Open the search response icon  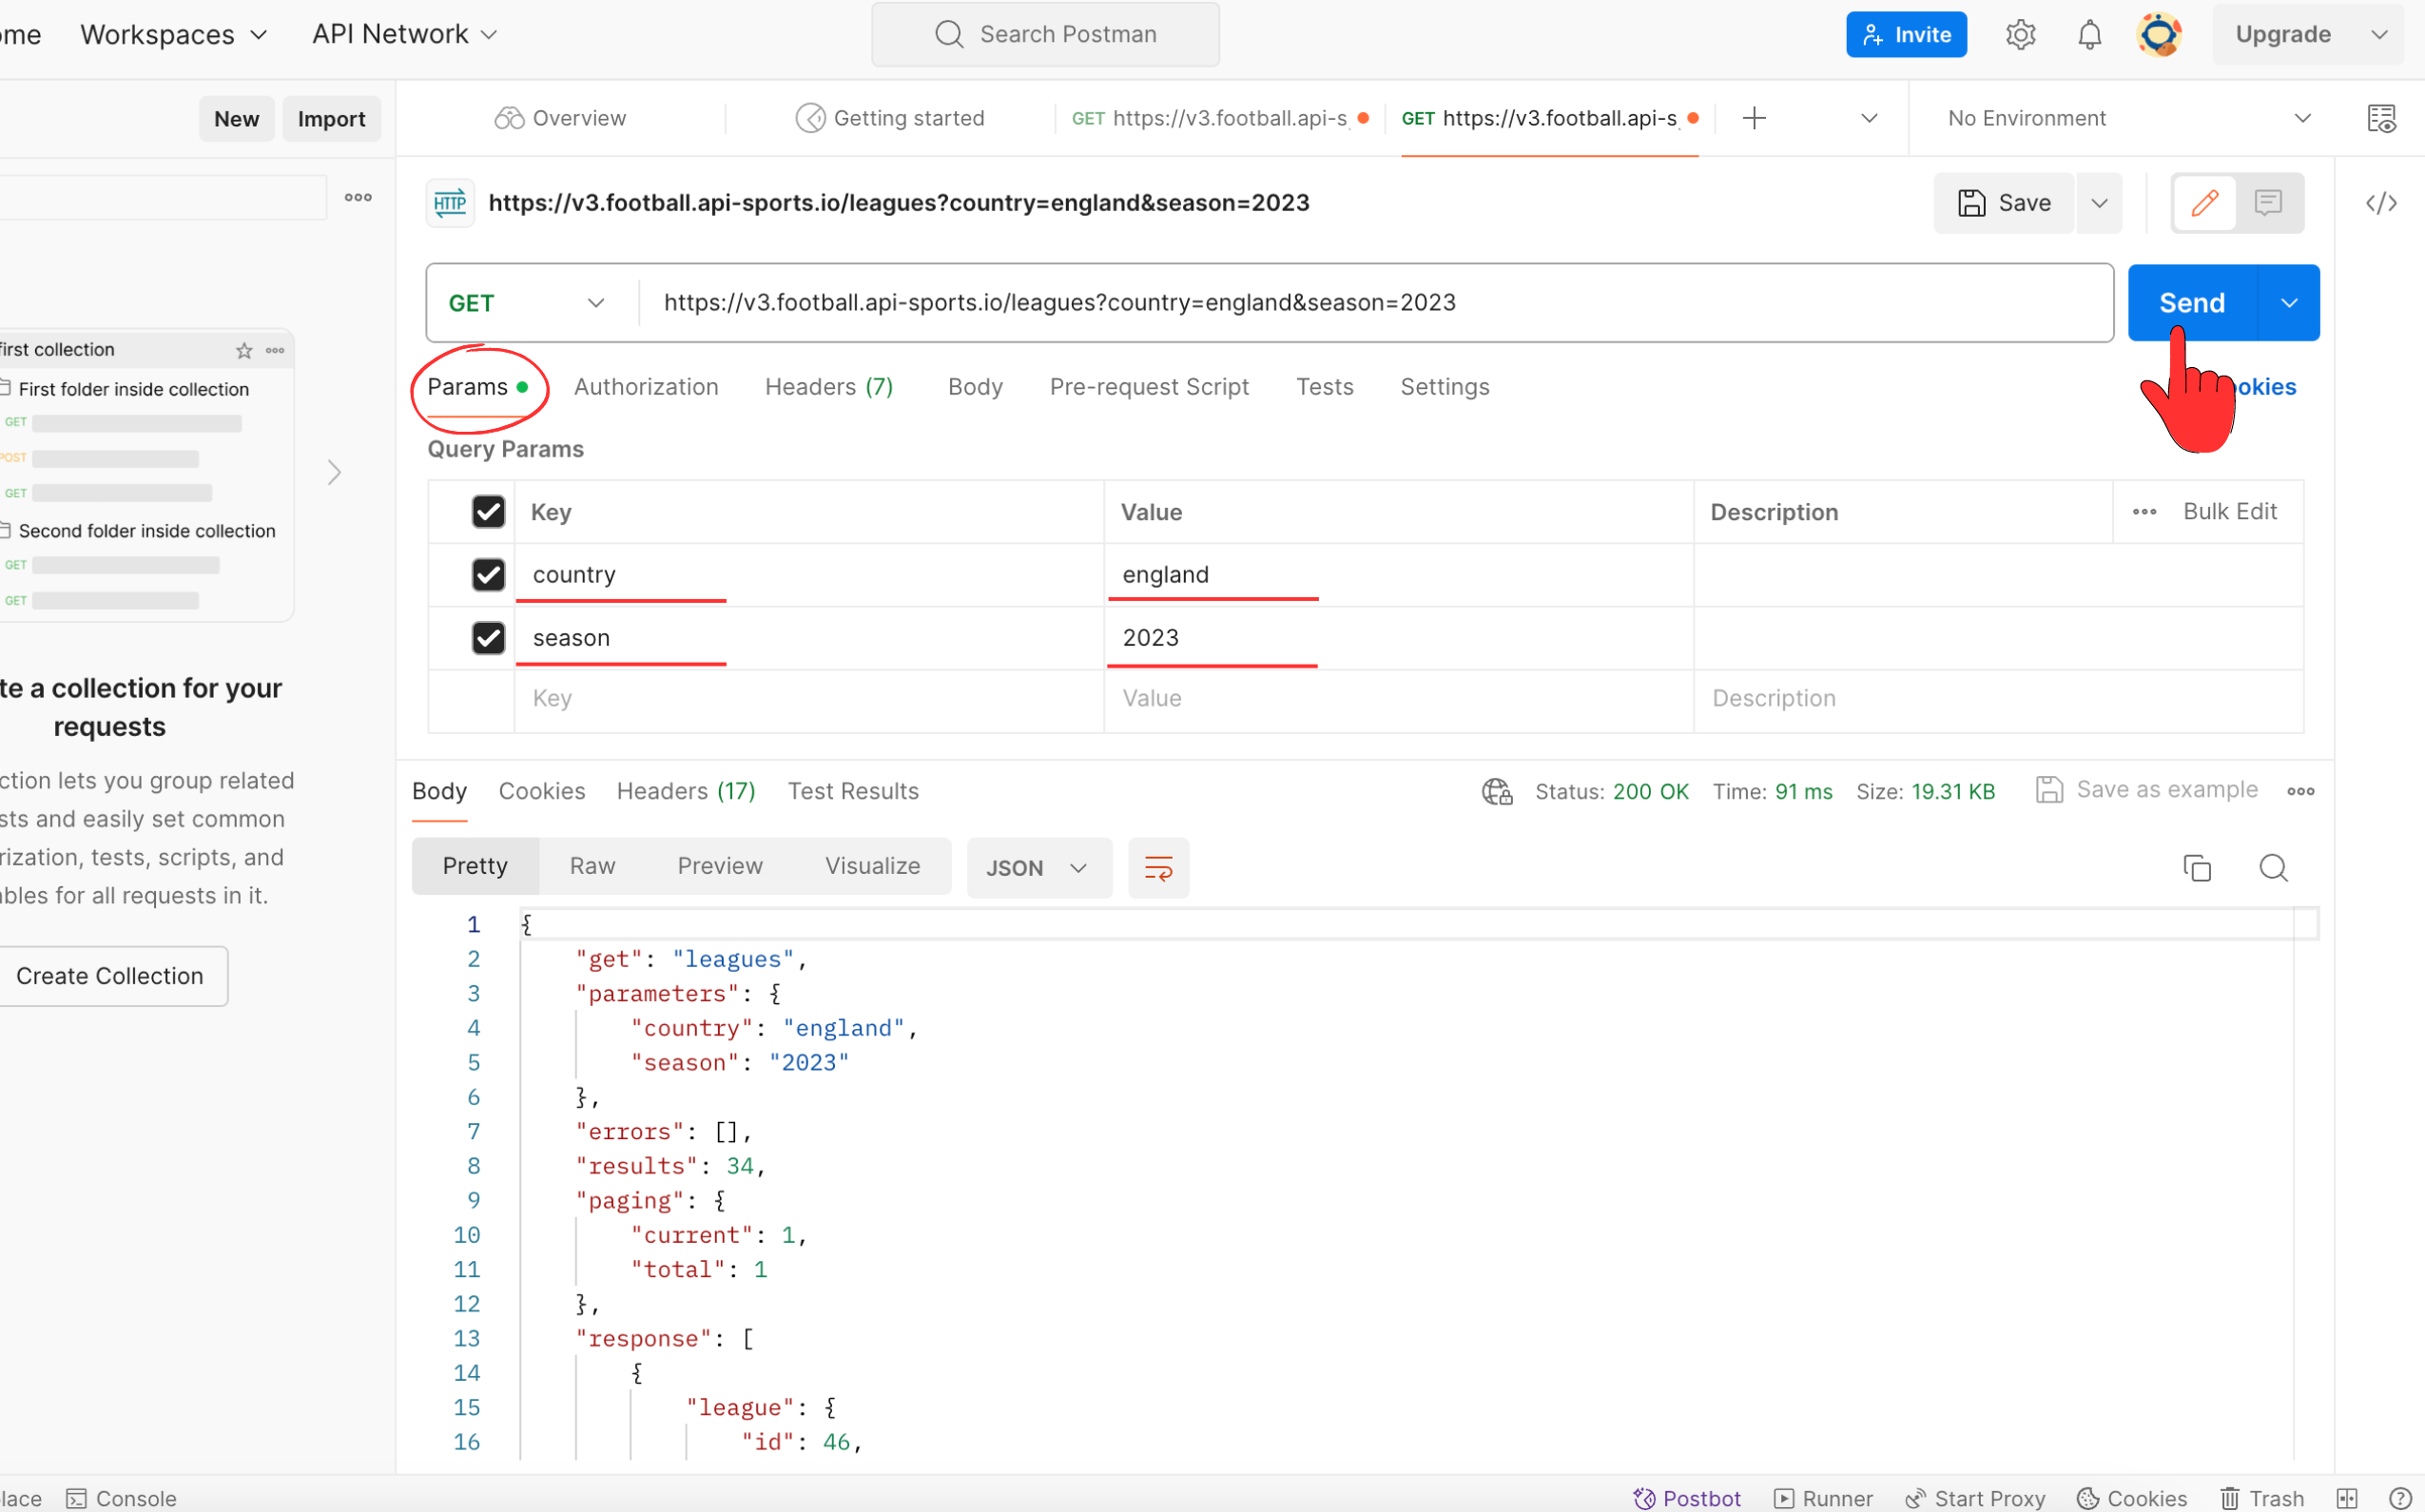(x=2274, y=867)
